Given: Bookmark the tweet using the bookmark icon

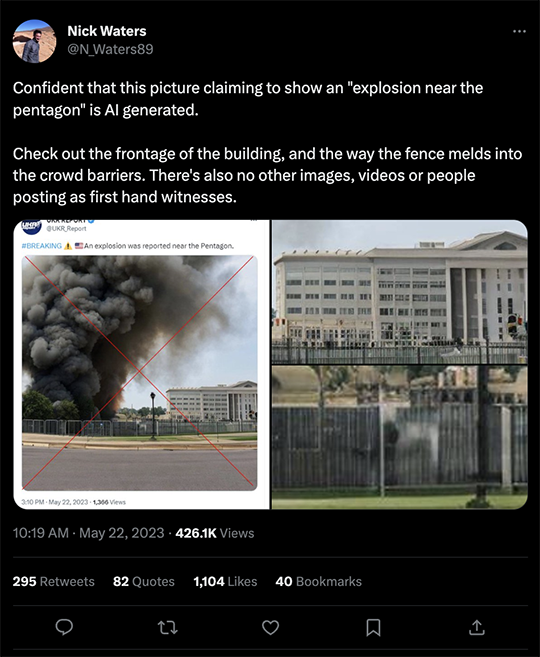Looking at the screenshot, I should tap(373, 627).
